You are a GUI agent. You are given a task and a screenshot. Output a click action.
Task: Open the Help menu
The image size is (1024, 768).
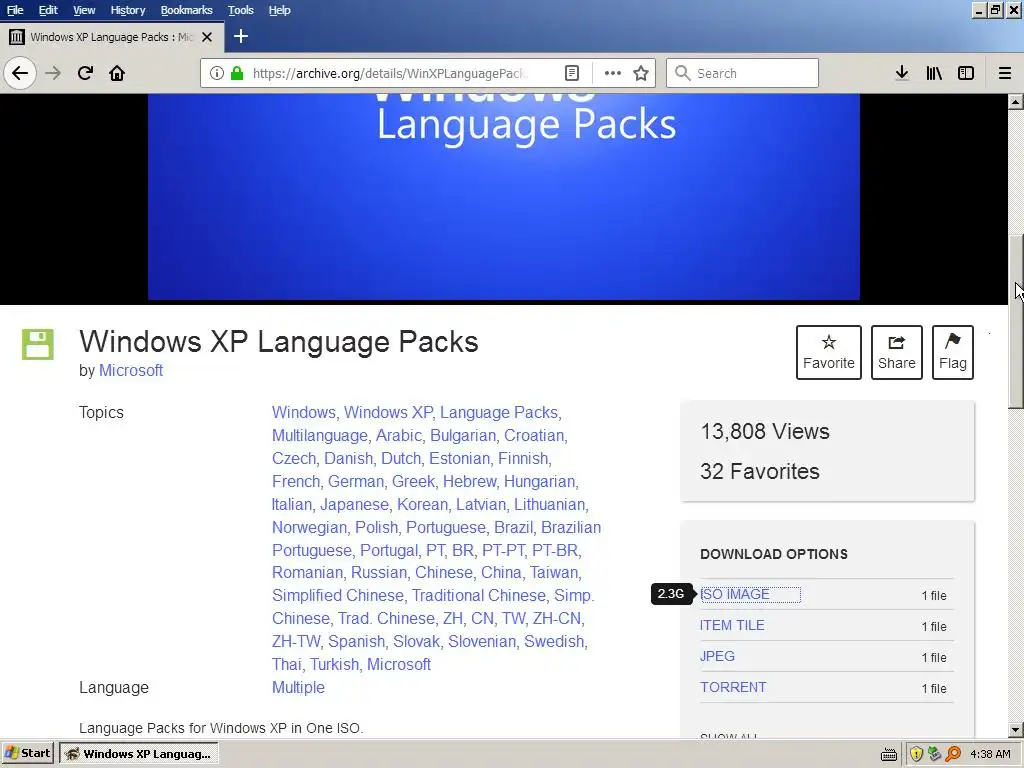pos(280,10)
